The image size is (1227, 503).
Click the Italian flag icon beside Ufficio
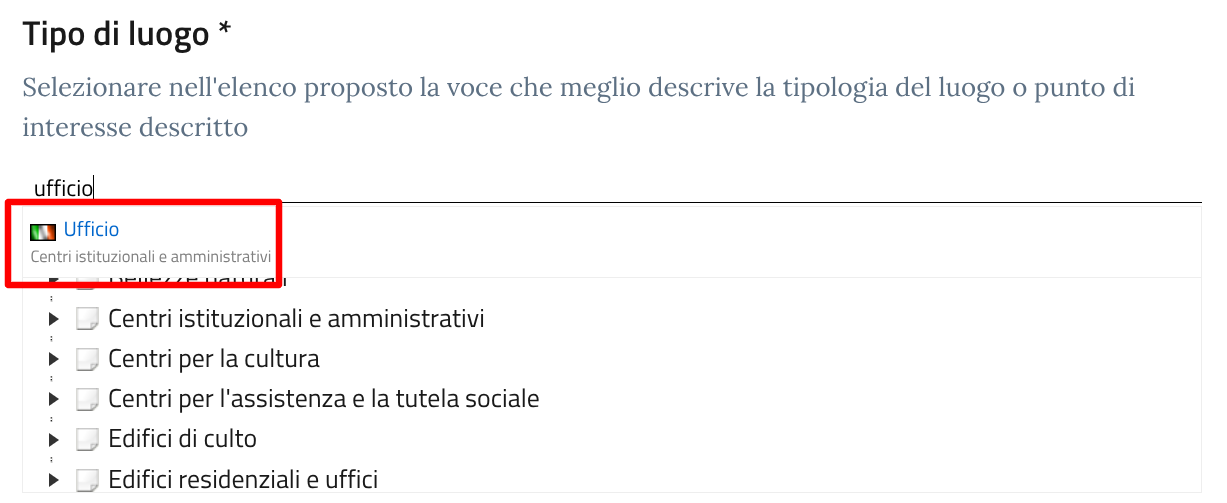coord(43,232)
